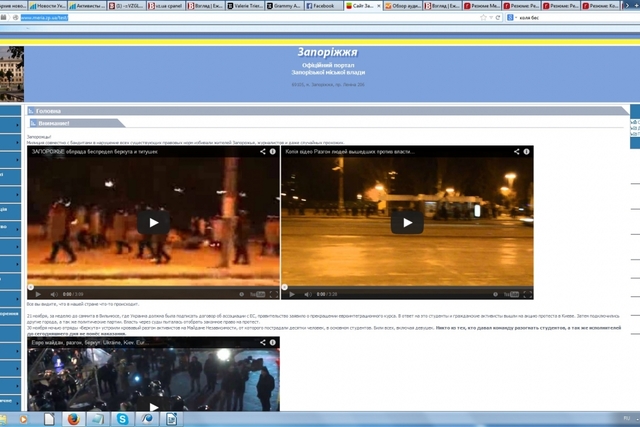Click the city hall building image in the header
The height and width of the screenshot is (427, 640).
[12, 74]
